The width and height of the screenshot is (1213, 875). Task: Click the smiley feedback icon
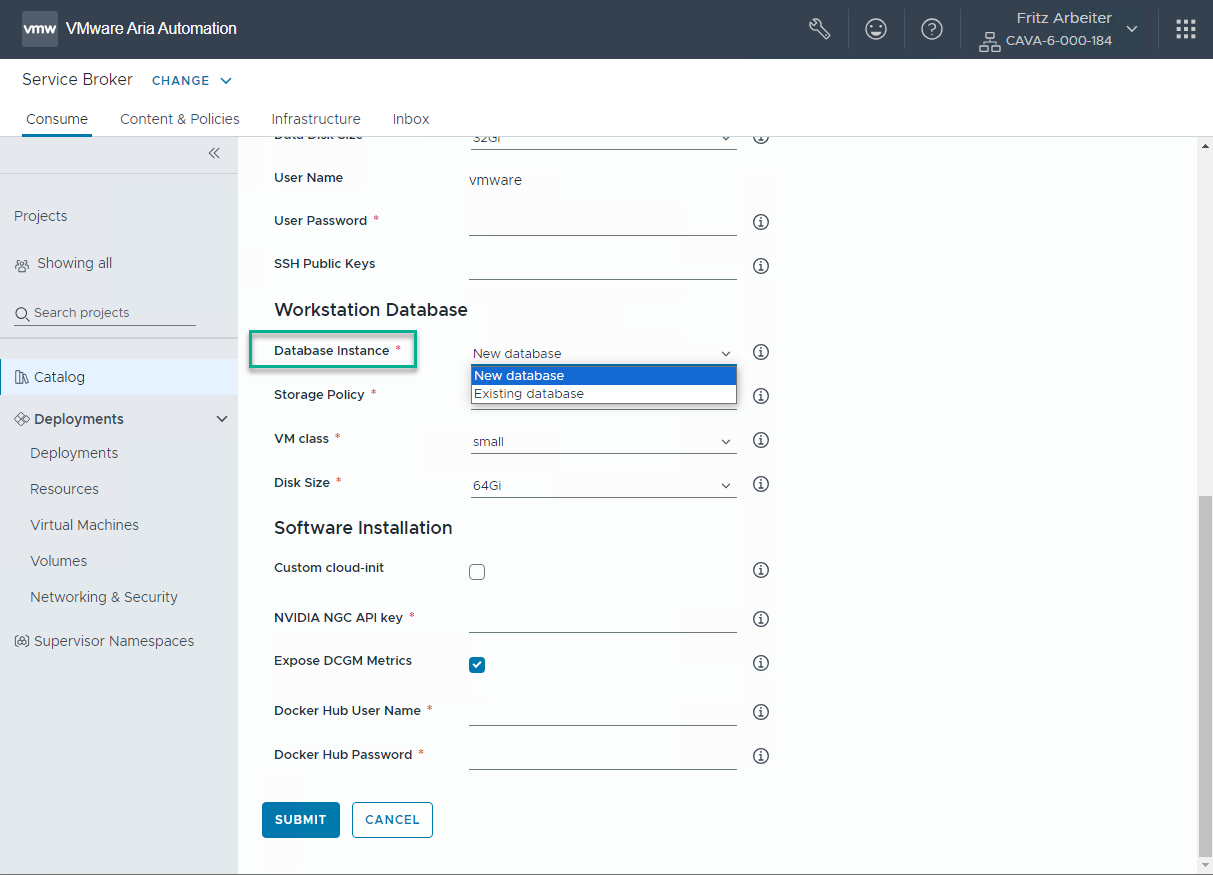[x=876, y=29]
